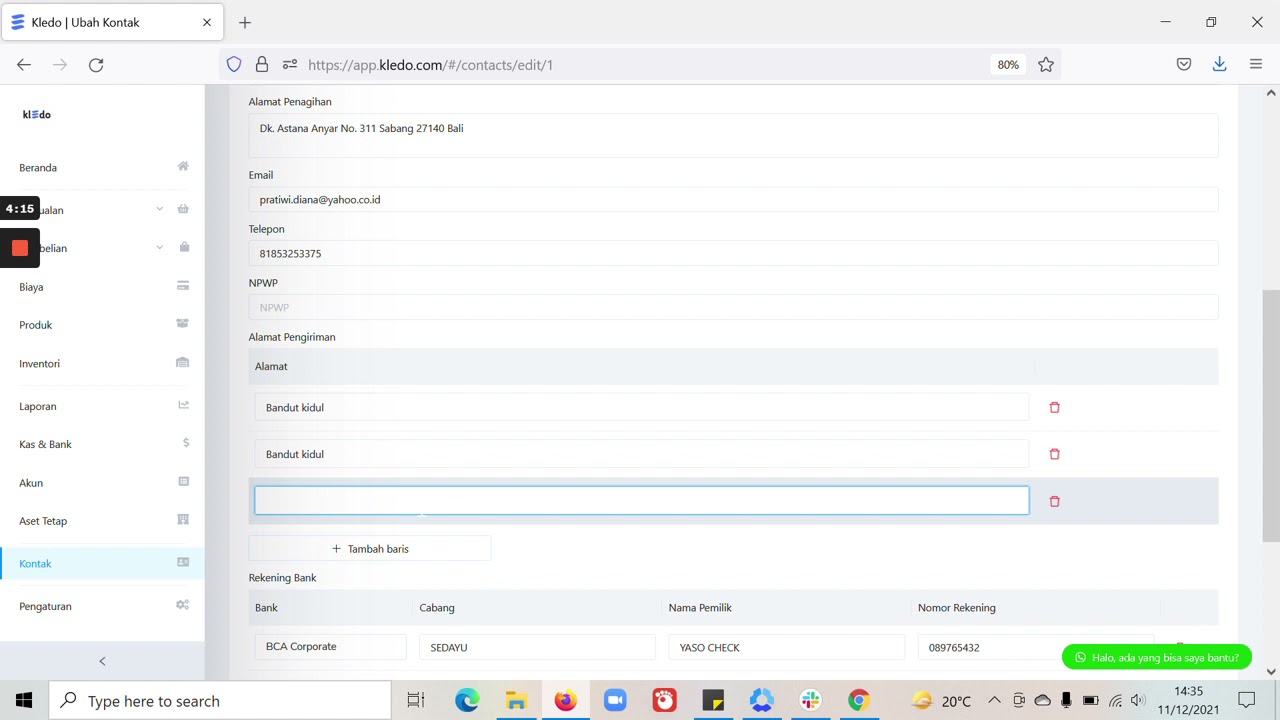Expand the Pembelian sidebar submenu chevron
The height and width of the screenshot is (720, 1280).
pyautogui.click(x=159, y=247)
